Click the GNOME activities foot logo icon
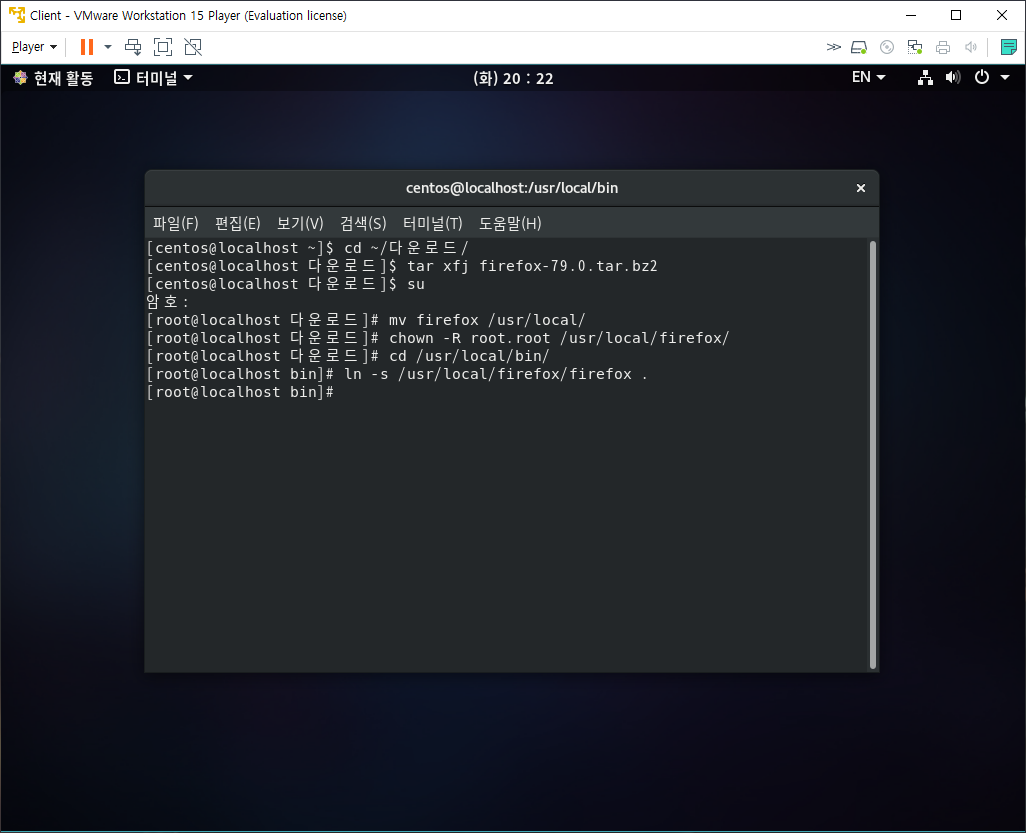 pos(20,78)
